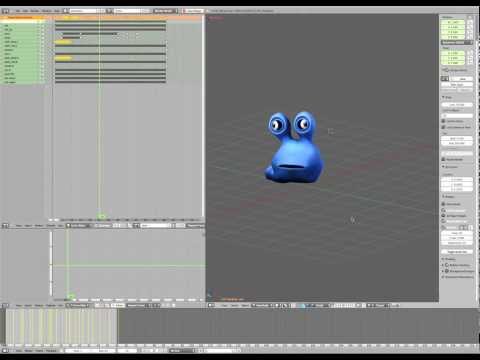This screenshot has height=360, width=480.
Task: Open the Object Mode dropdown in the 3D viewport header
Action: click(x=263, y=305)
